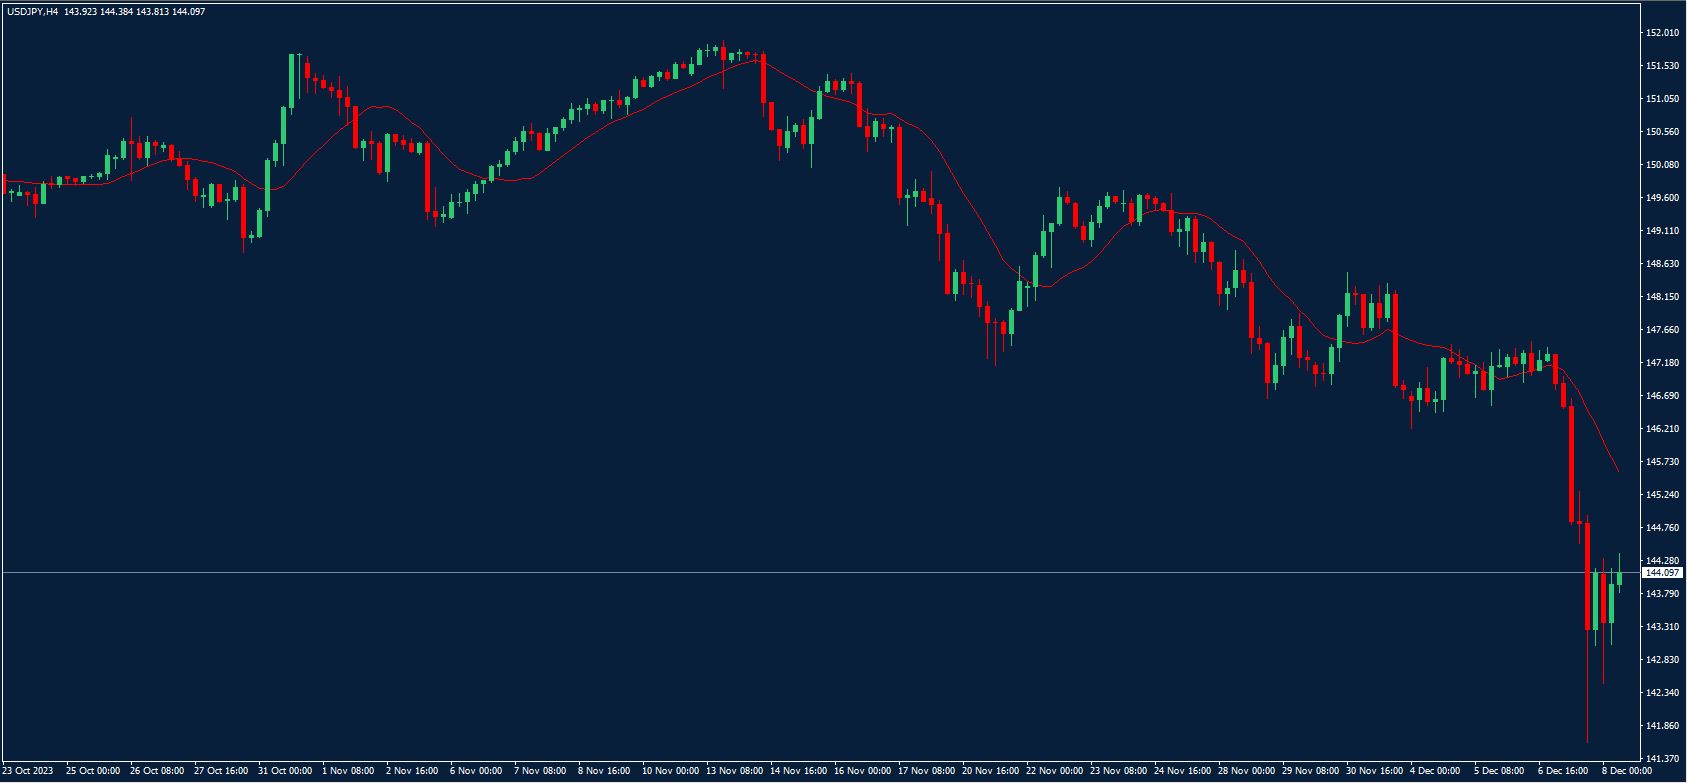Click the 6 Dec 16:00 time label

pos(1564,771)
